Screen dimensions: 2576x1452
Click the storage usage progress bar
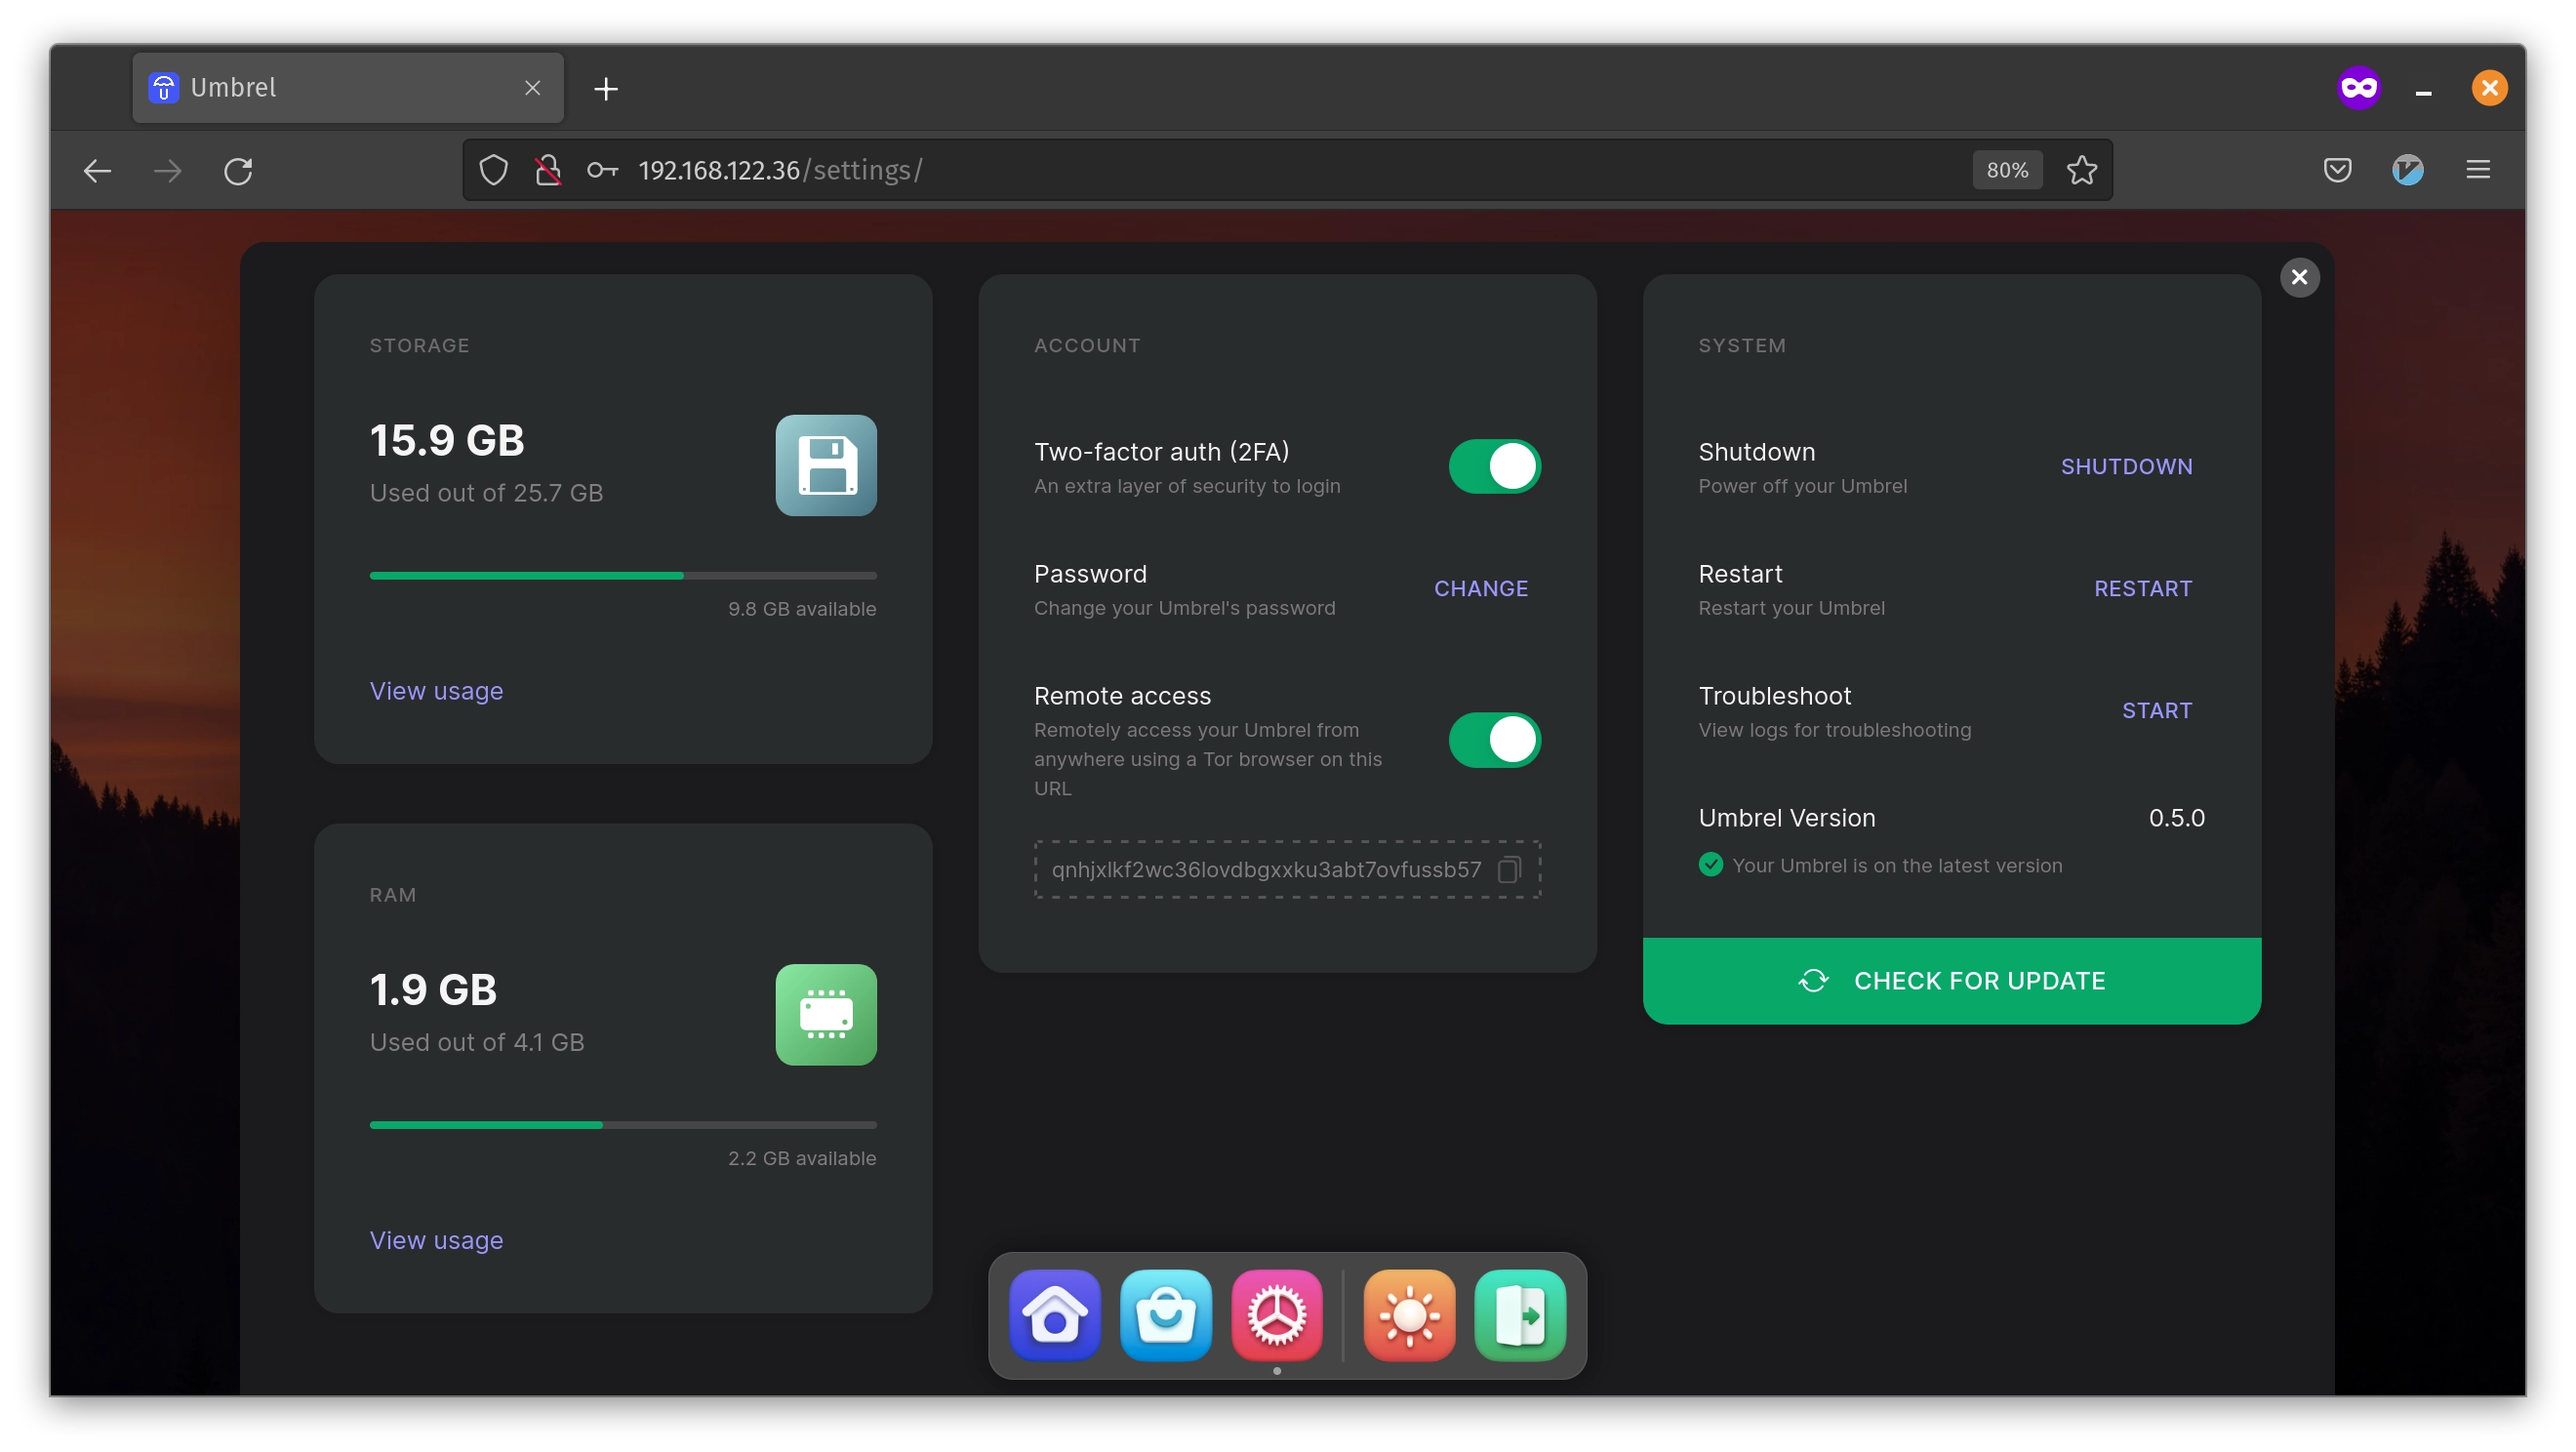click(x=623, y=576)
